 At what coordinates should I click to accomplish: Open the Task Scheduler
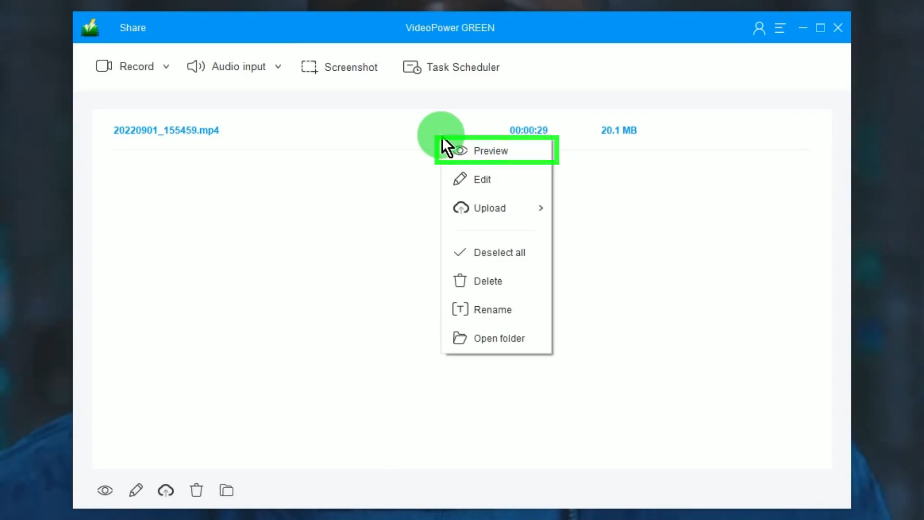click(x=451, y=67)
